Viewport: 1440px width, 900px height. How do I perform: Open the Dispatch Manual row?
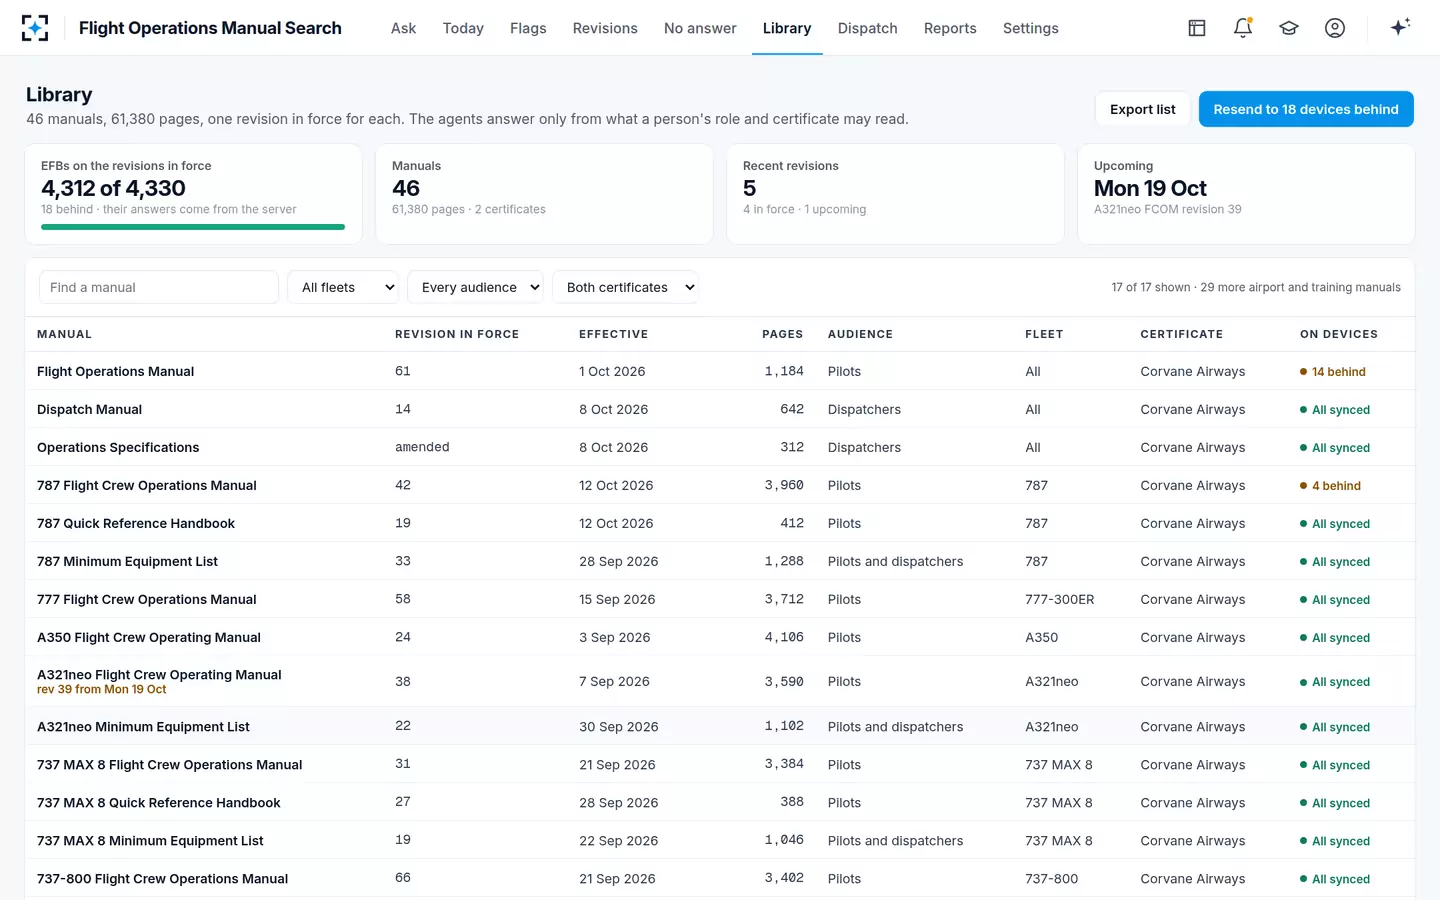point(720,409)
